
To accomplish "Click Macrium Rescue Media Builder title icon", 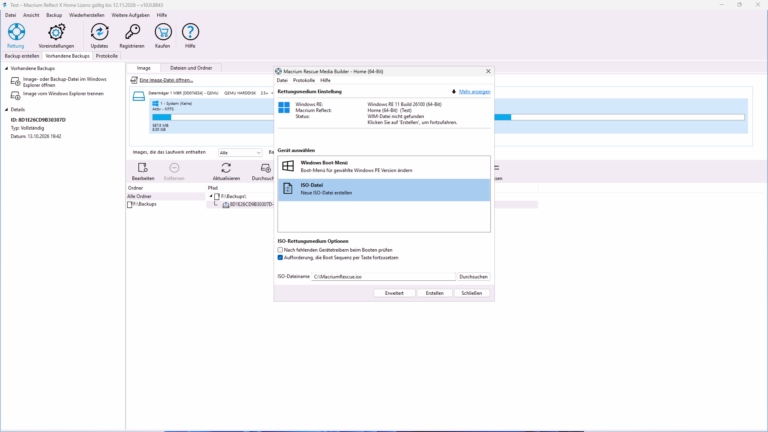I will [x=278, y=71].
